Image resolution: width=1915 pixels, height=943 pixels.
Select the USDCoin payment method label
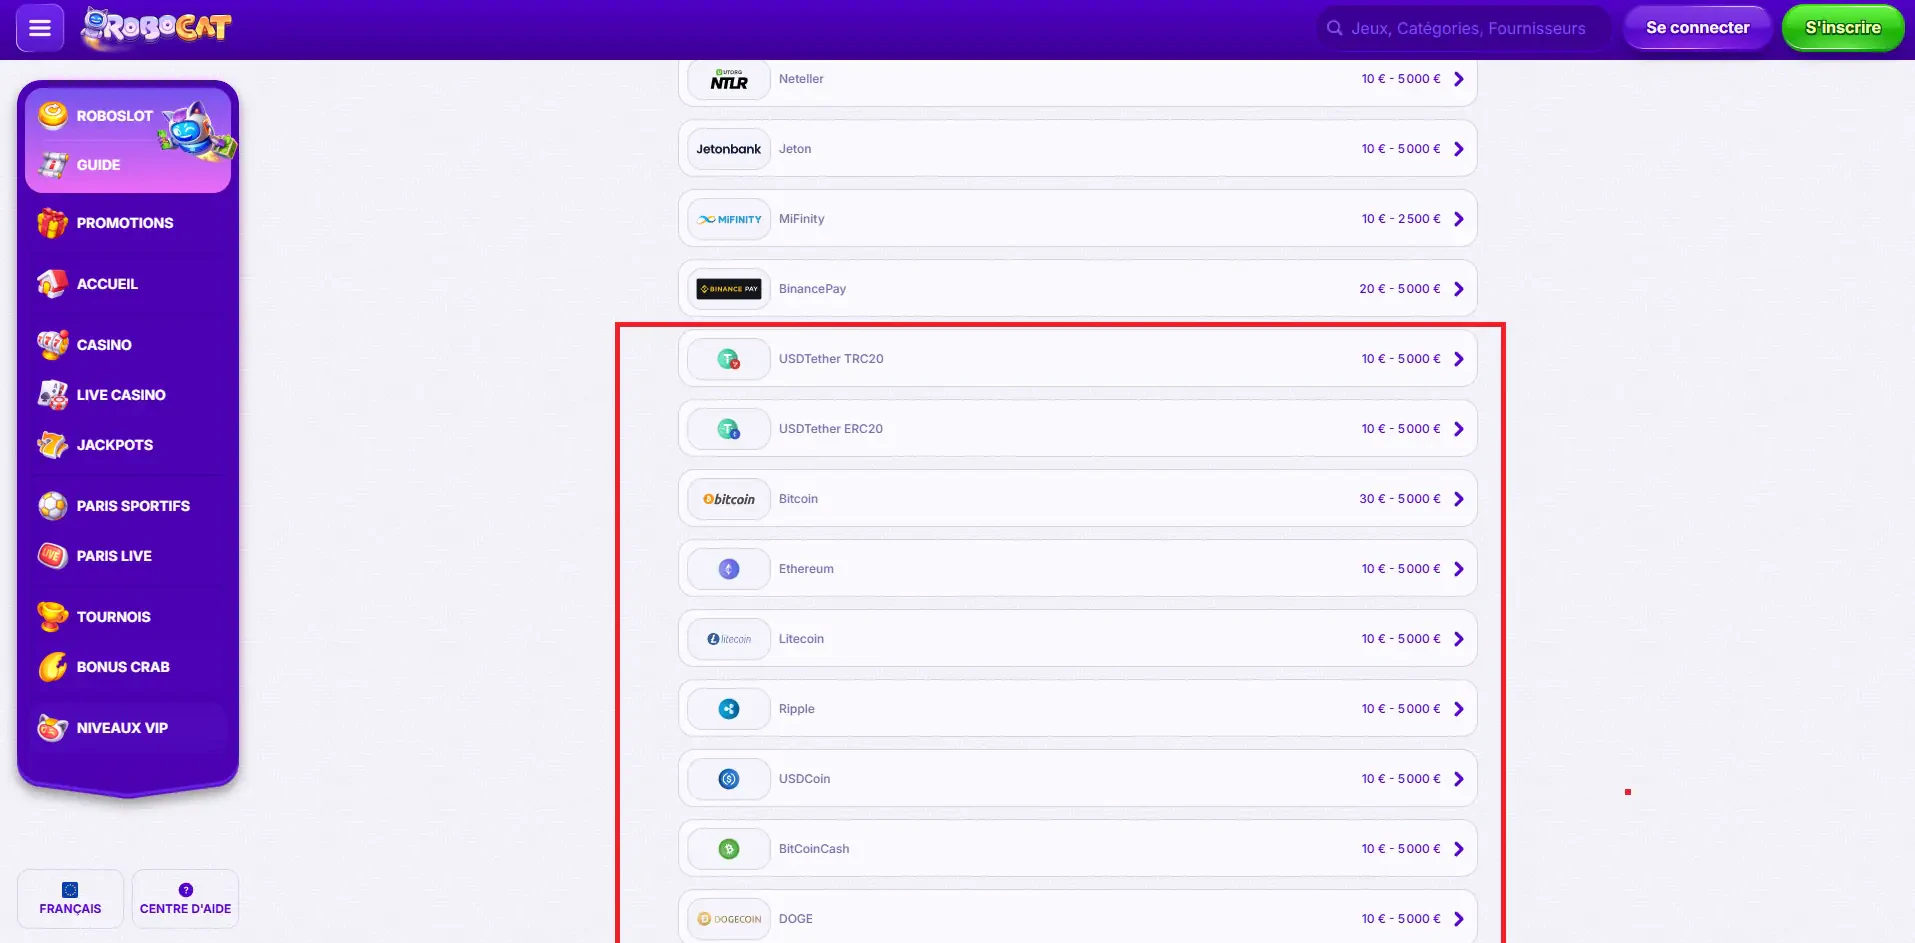coord(804,779)
